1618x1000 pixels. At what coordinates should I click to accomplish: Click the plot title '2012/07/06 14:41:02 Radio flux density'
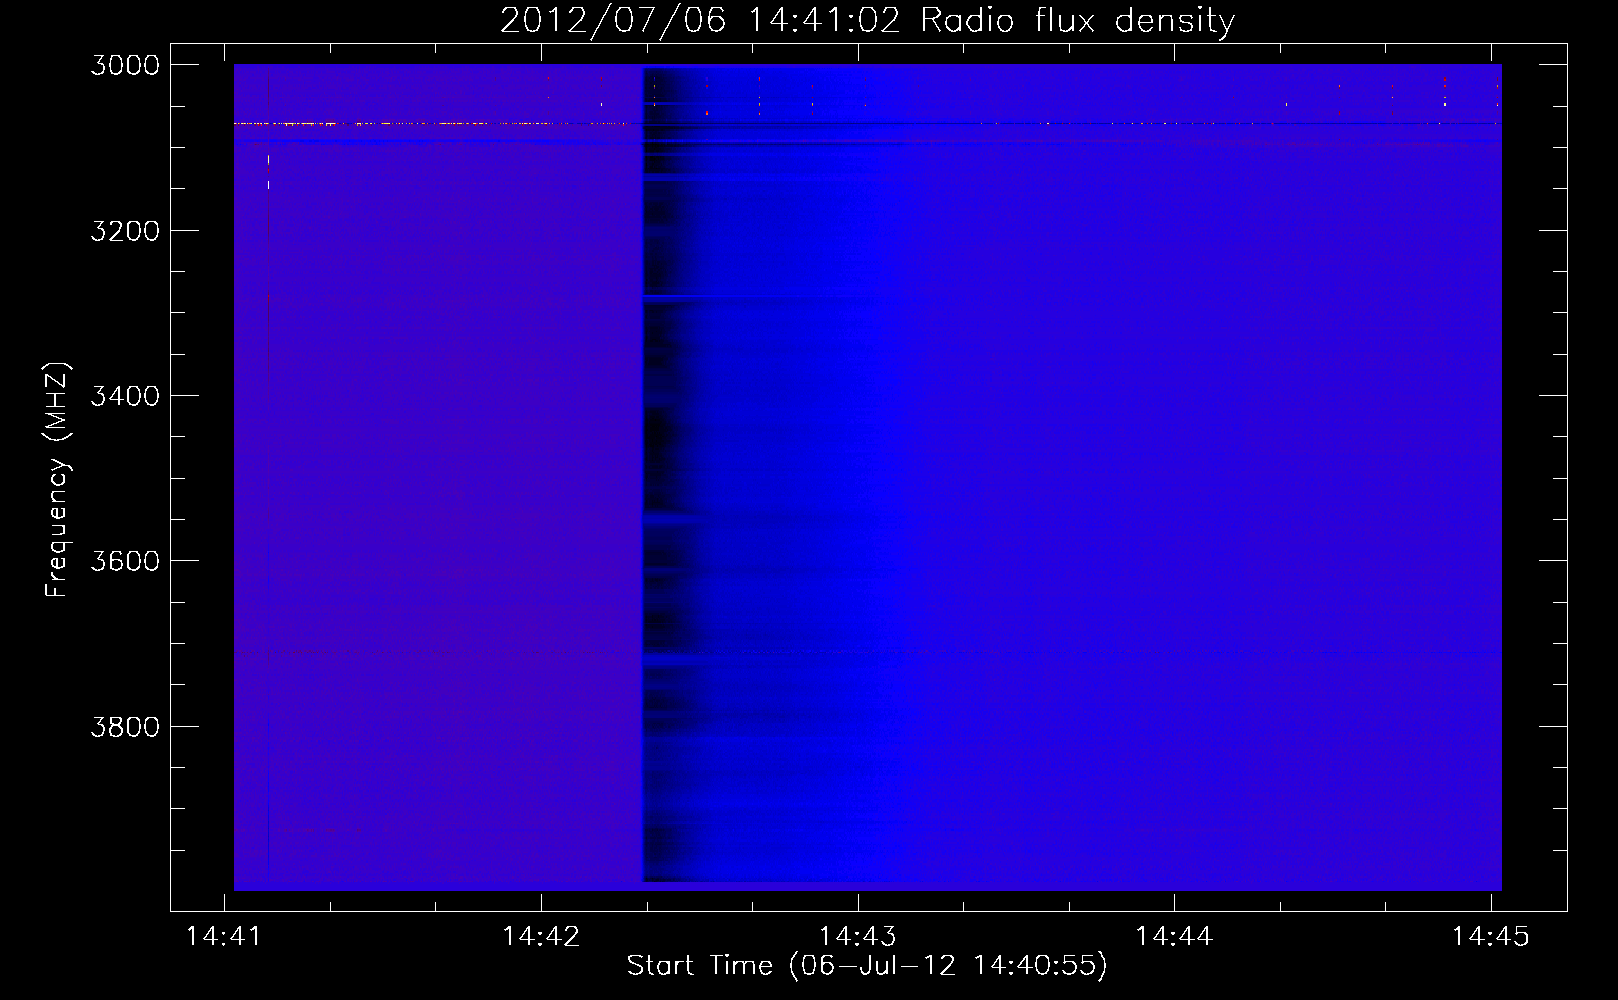pyautogui.click(x=867, y=21)
